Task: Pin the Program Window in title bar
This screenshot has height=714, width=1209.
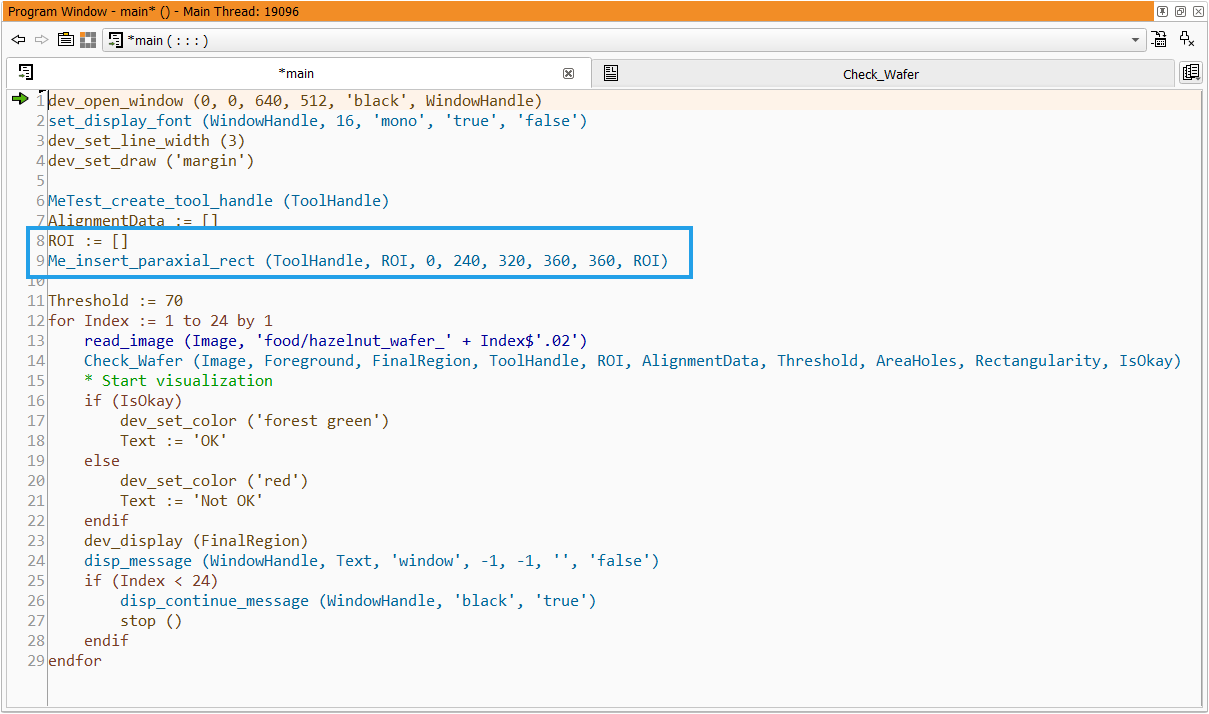Action: (x=1162, y=11)
